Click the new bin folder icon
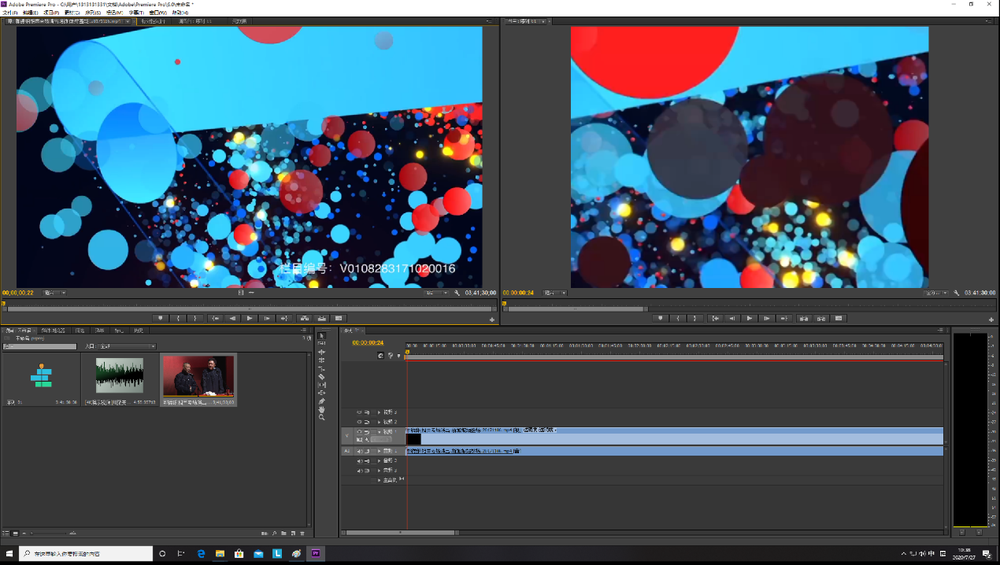1000x565 pixels. [x=283, y=533]
